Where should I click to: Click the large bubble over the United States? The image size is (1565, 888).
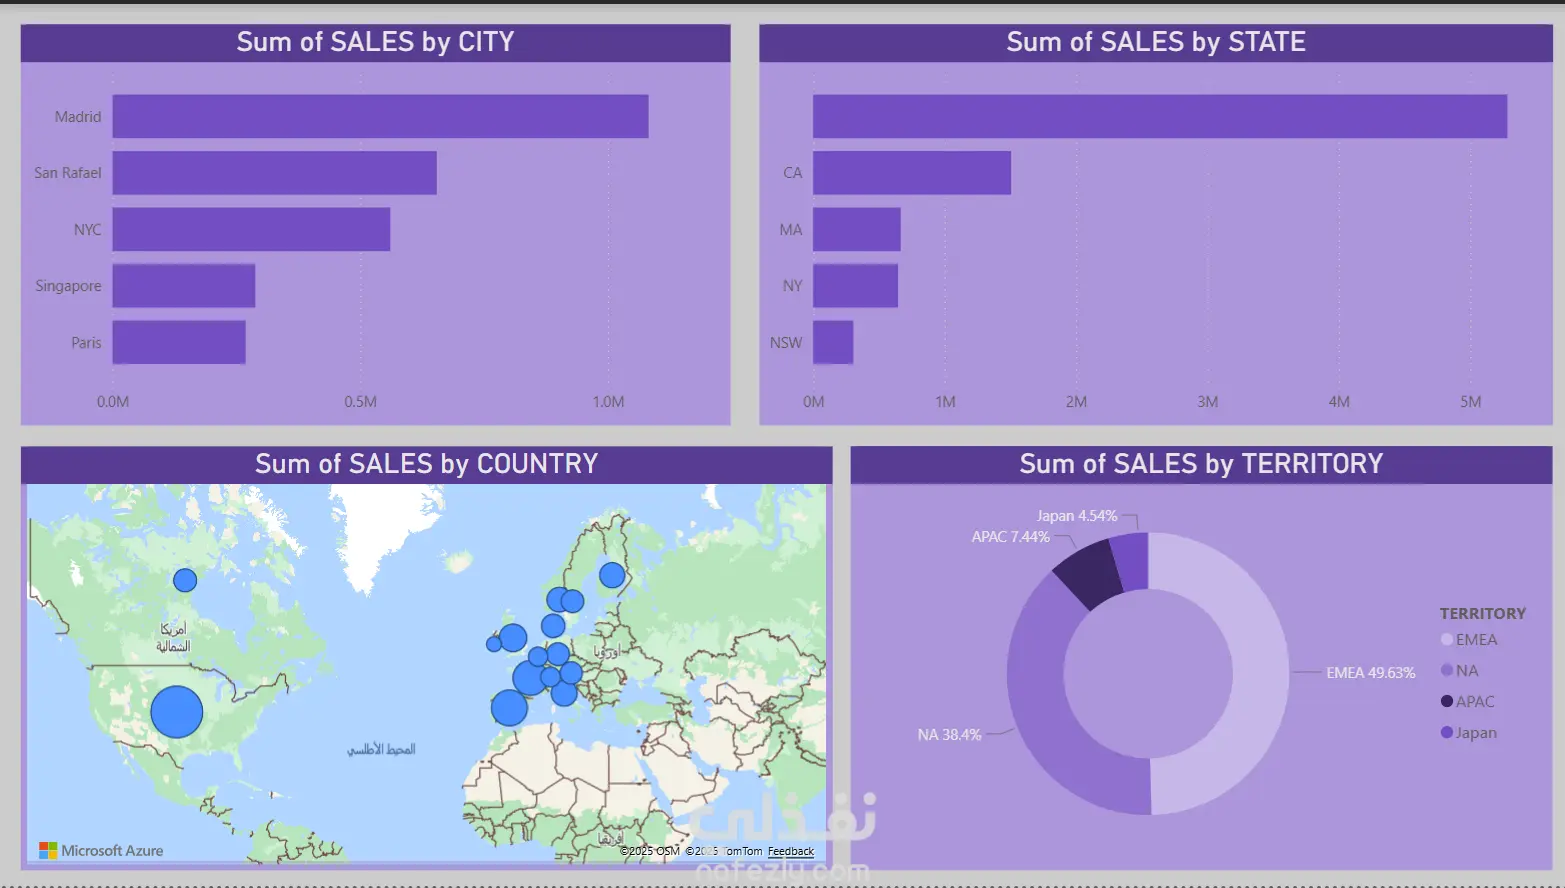click(177, 712)
